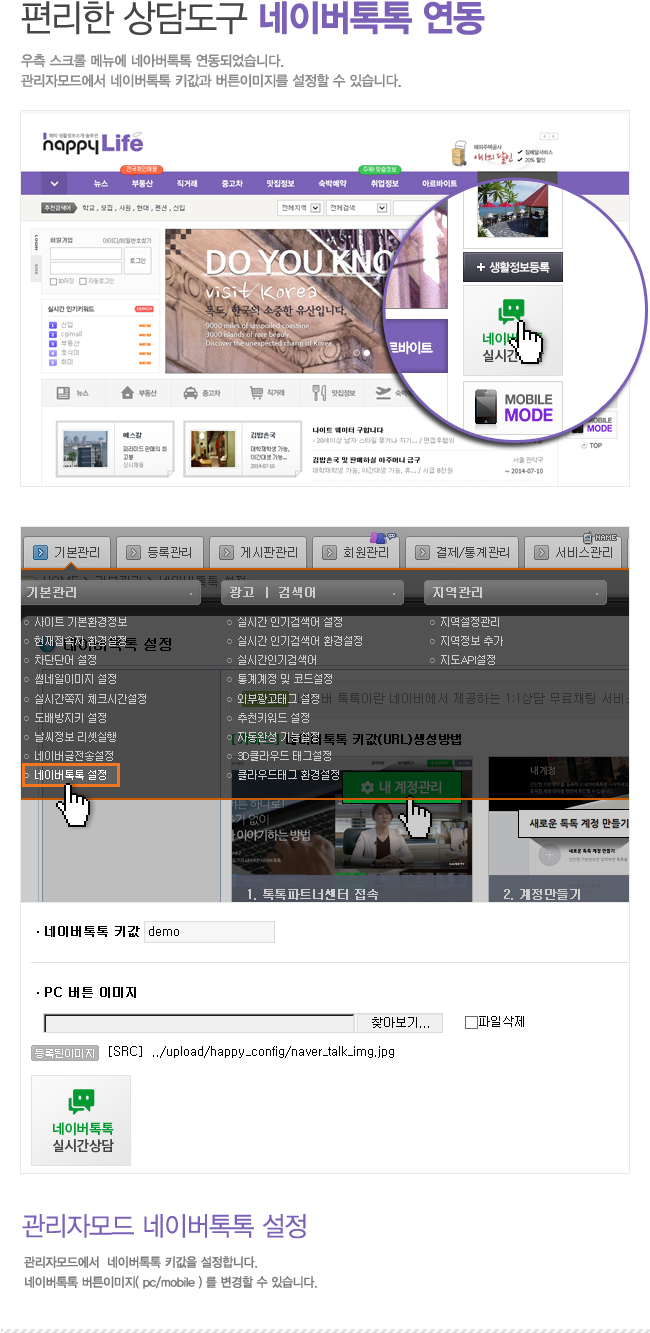Expand the 지역관리 column header
This screenshot has width=650, height=1333.
click(515, 593)
